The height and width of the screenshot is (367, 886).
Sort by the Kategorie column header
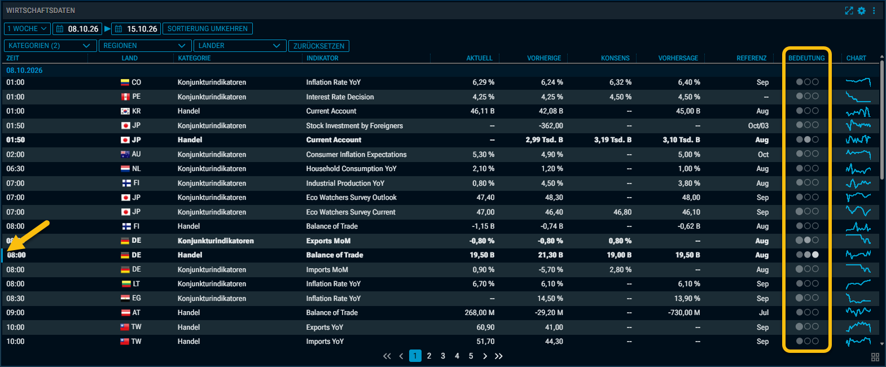point(194,58)
